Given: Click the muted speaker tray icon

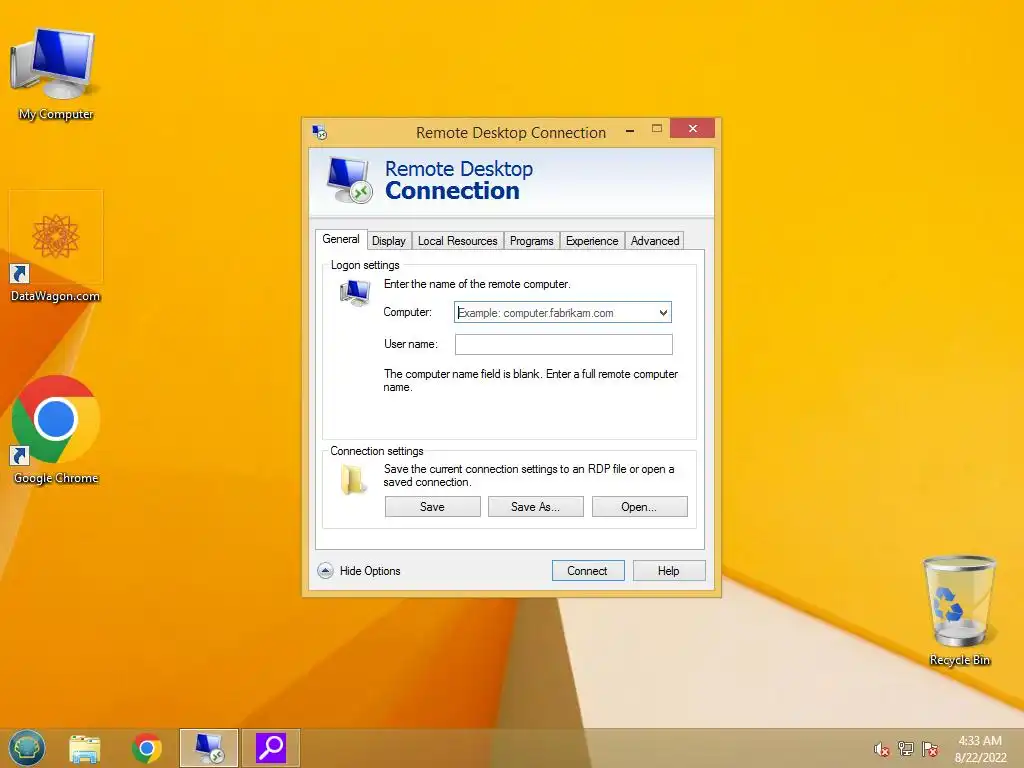Looking at the screenshot, I should click(x=882, y=749).
